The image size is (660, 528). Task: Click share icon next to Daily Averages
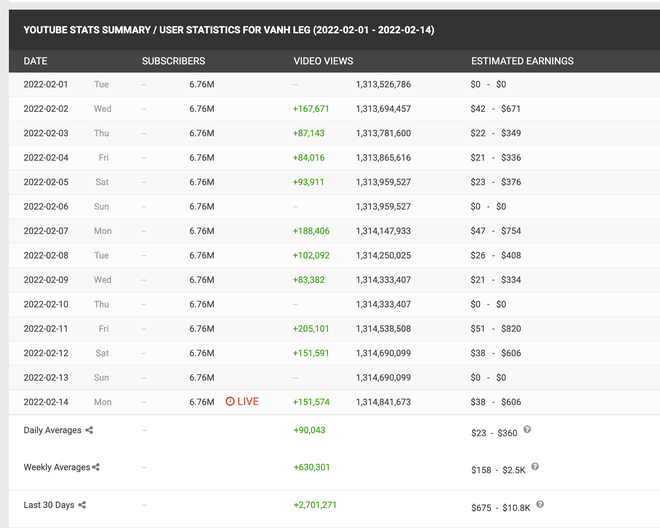coord(89,430)
